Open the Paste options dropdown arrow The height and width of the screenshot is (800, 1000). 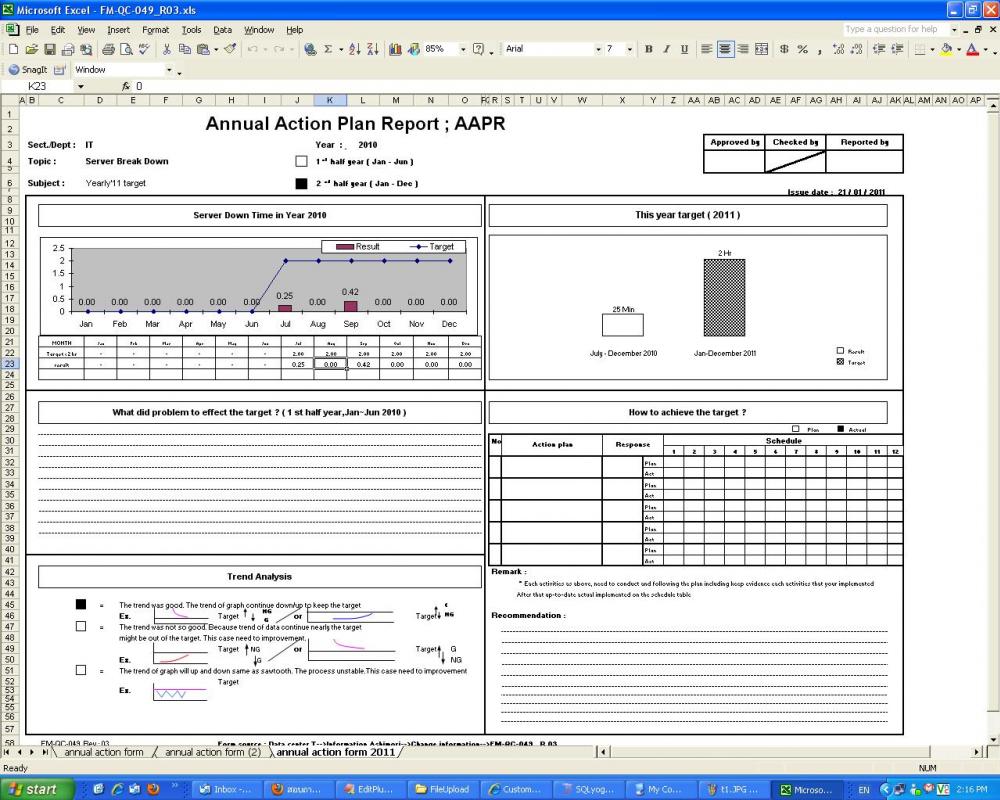click(x=216, y=49)
